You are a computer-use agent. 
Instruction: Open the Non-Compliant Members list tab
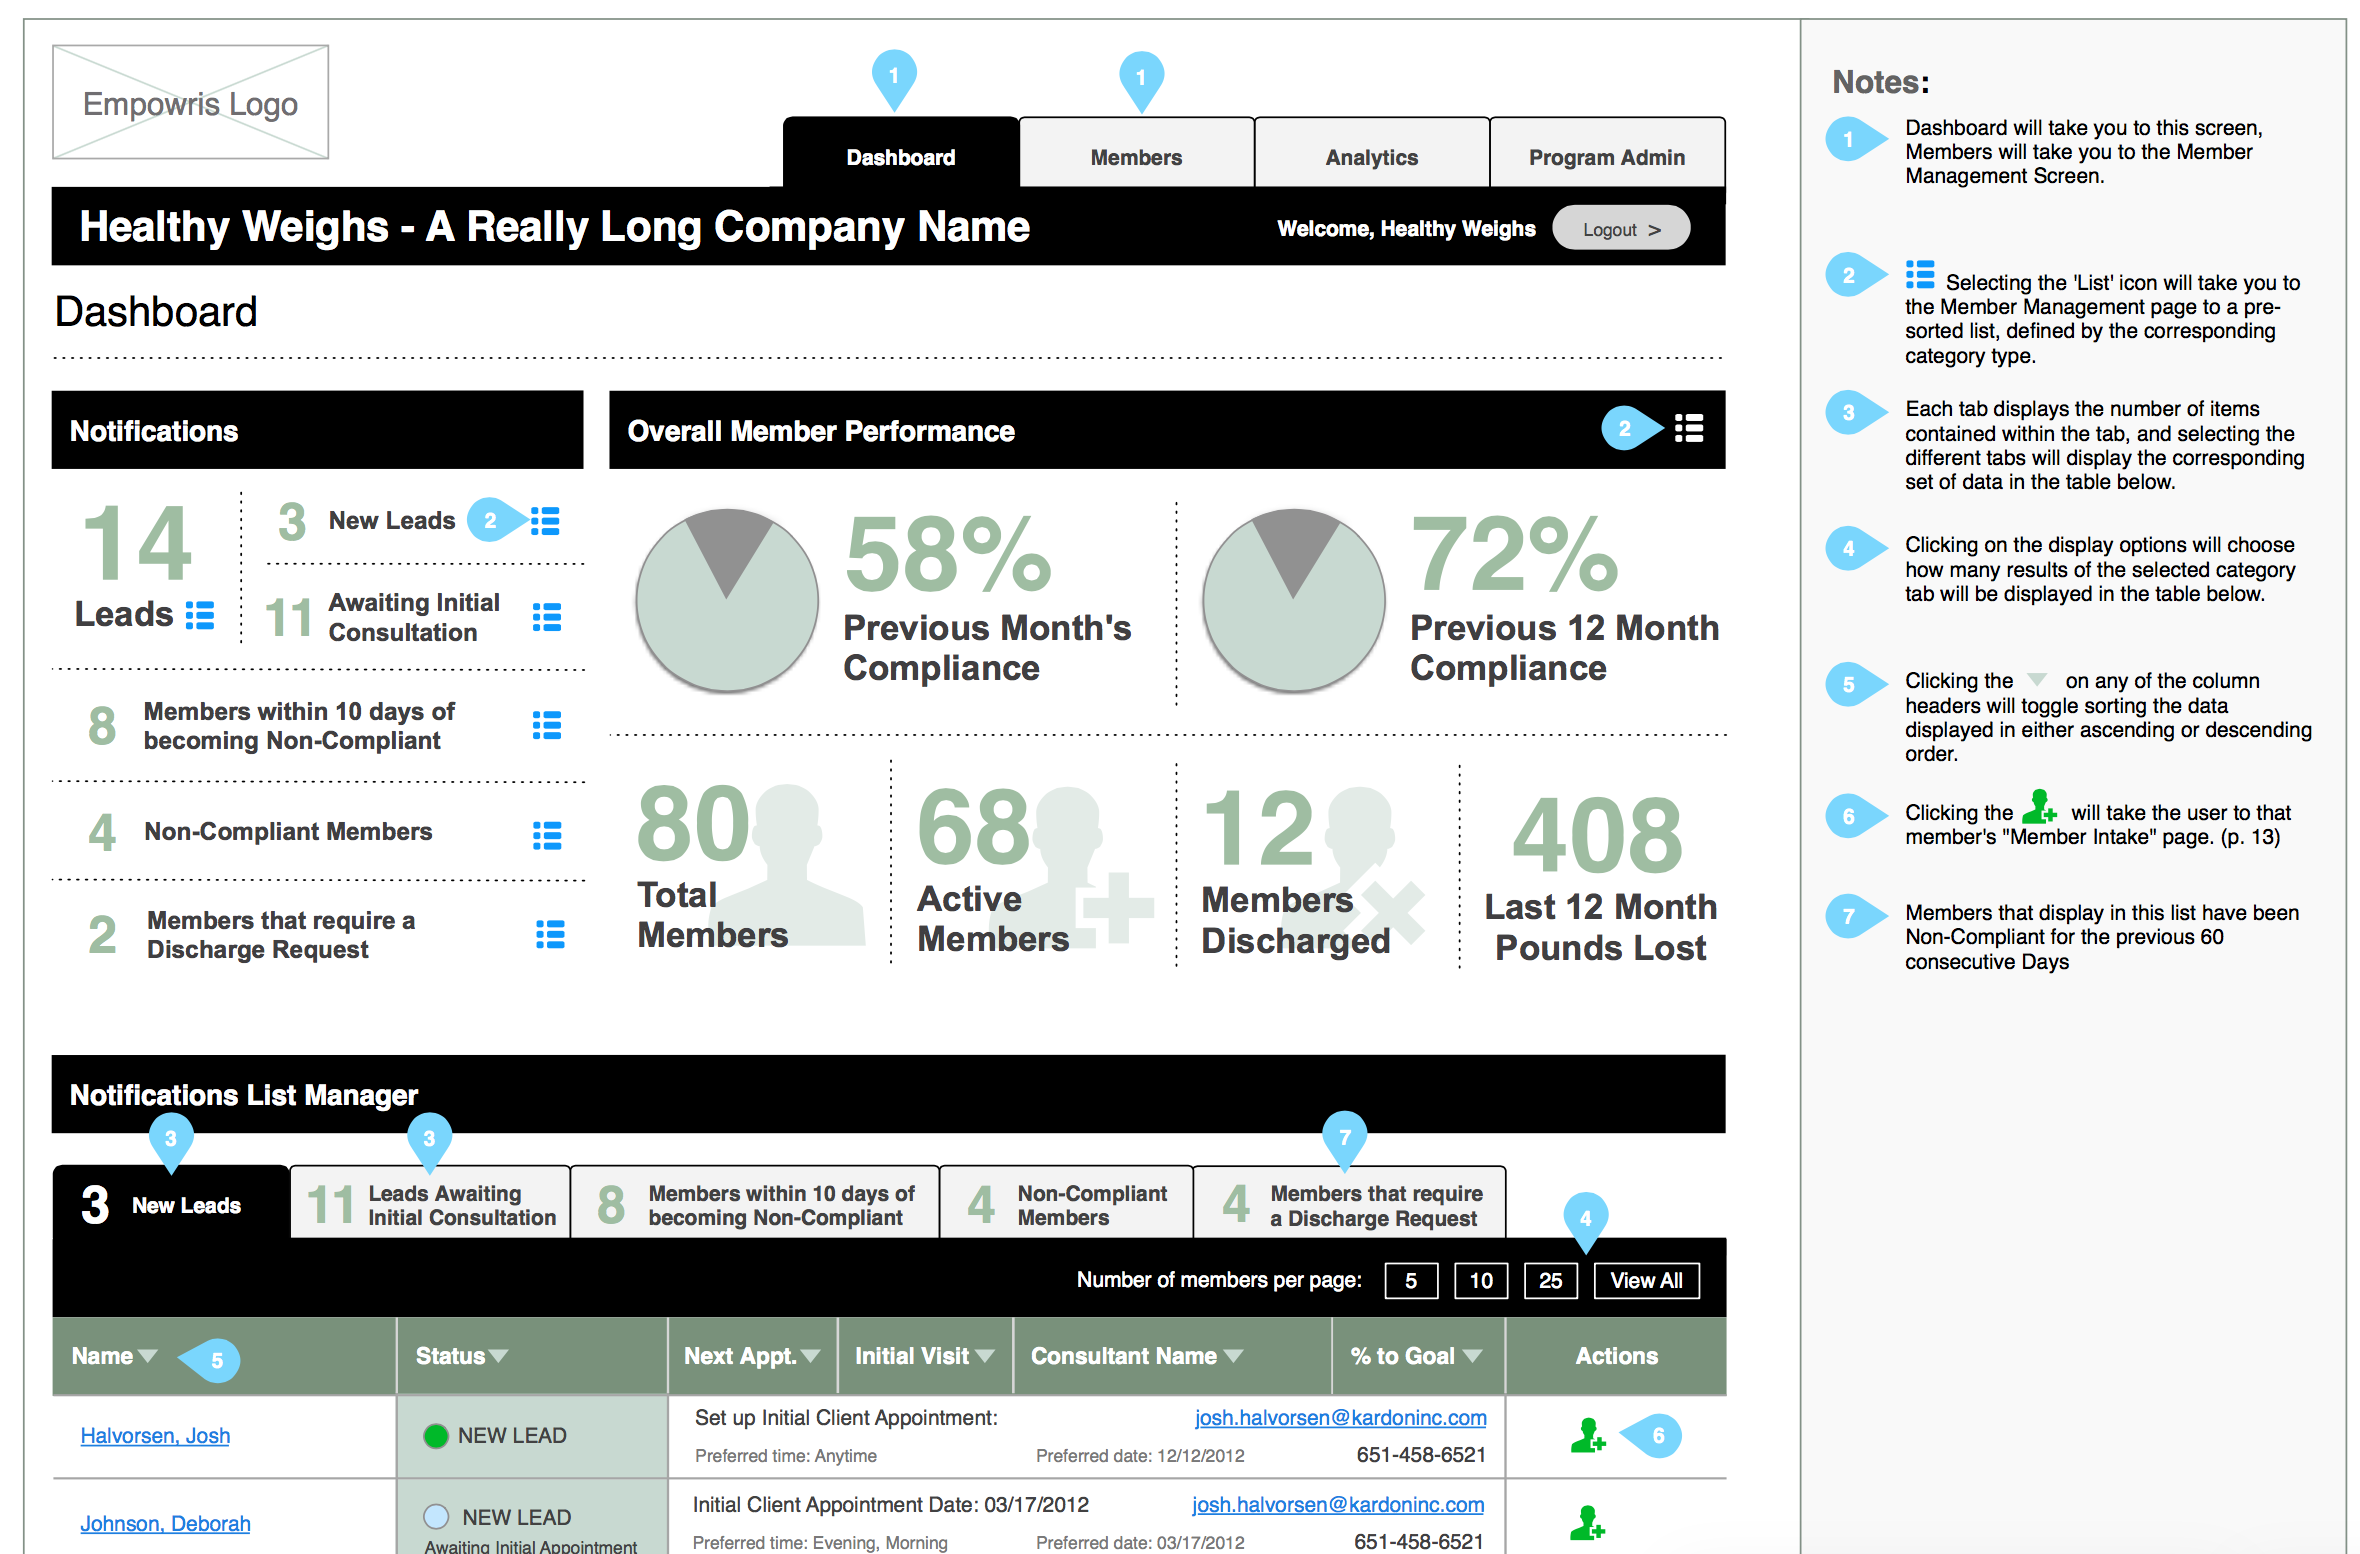[x=1067, y=1203]
